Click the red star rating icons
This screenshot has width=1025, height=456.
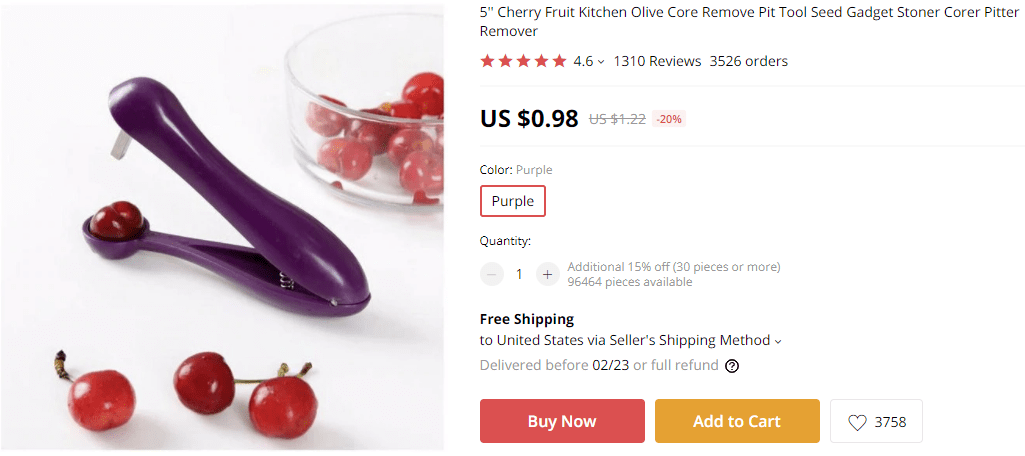coord(523,61)
